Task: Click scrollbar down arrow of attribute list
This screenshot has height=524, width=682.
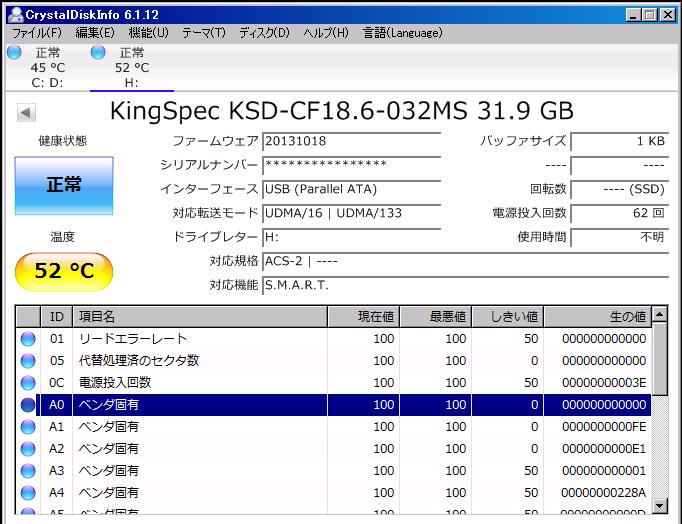Action: coord(660,506)
